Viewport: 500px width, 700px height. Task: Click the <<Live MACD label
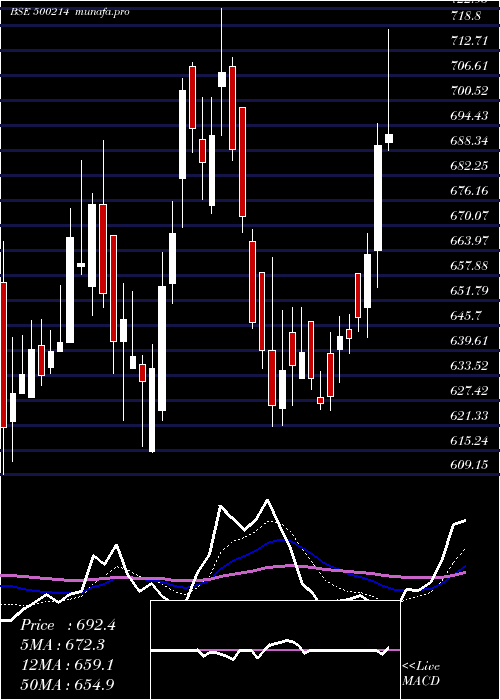coord(421,673)
